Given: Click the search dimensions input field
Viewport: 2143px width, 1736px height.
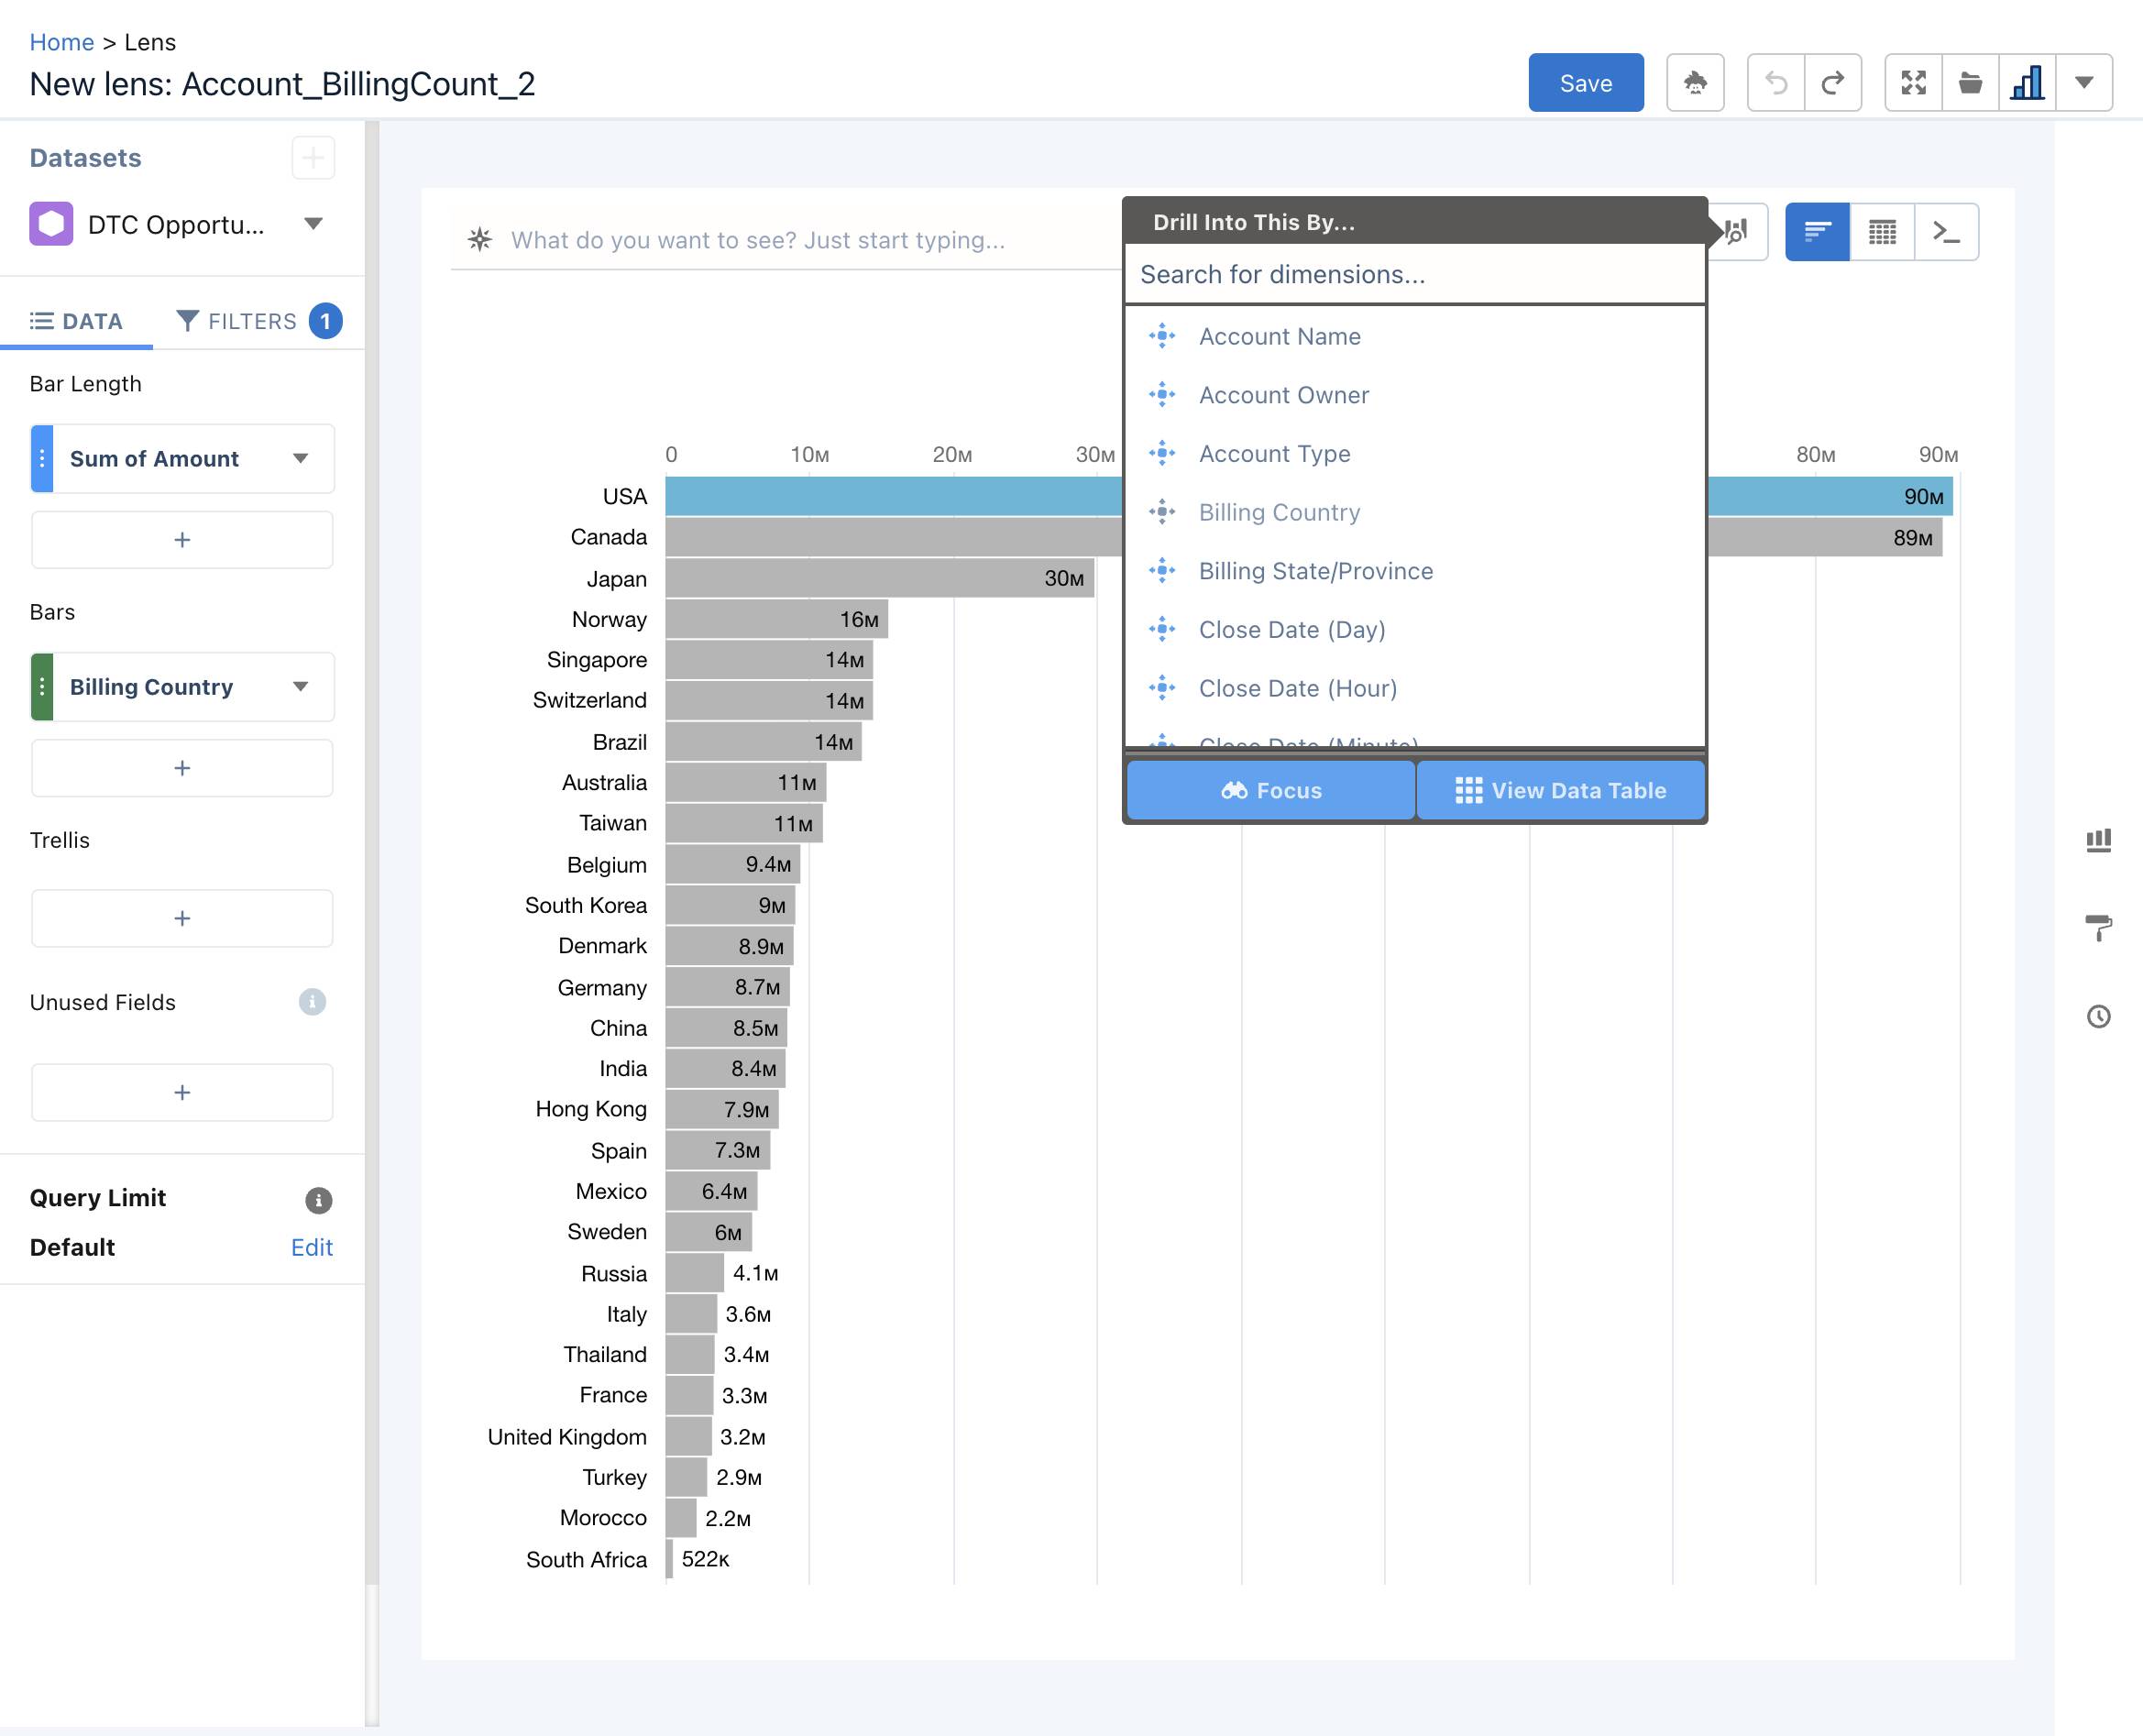Looking at the screenshot, I should (1413, 275).
